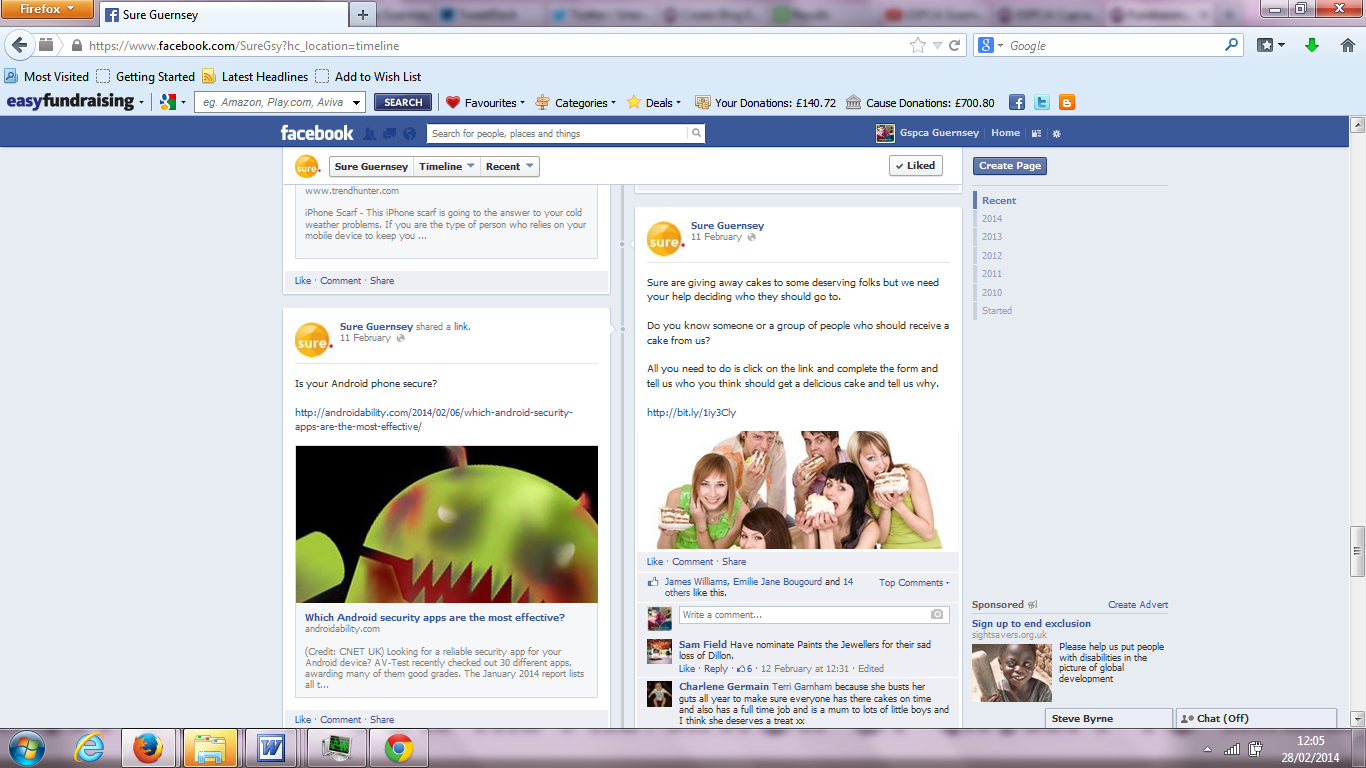Click the easyfundraising SEARCH button
The height and width of the screenshot is (768, 1366).
point(403,102)
